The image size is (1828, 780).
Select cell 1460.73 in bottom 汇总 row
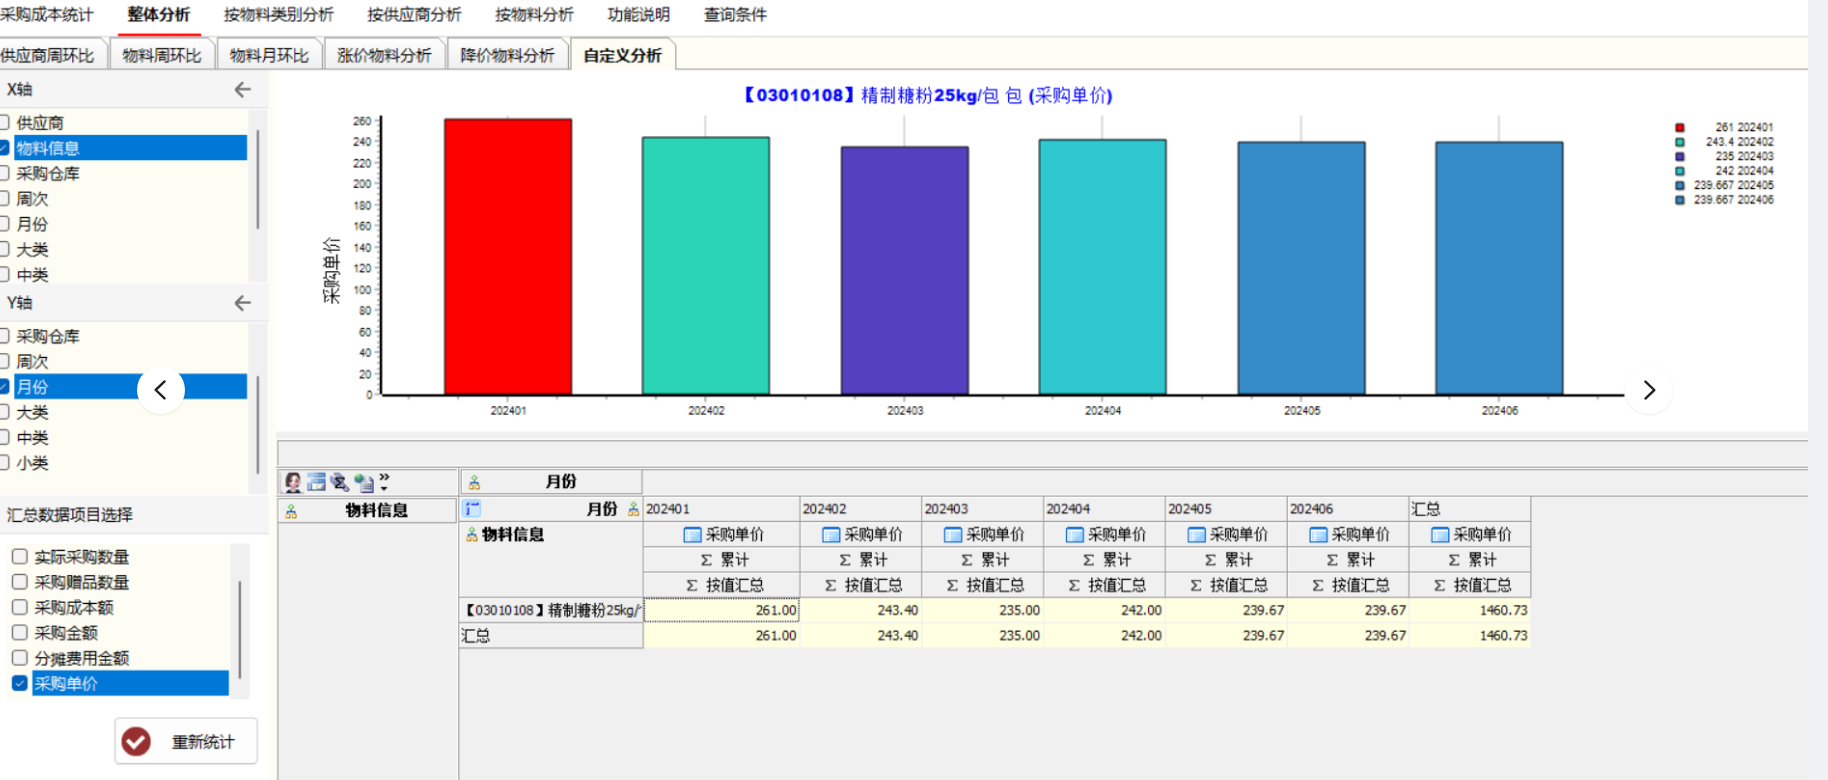[x=1470, y=635]
